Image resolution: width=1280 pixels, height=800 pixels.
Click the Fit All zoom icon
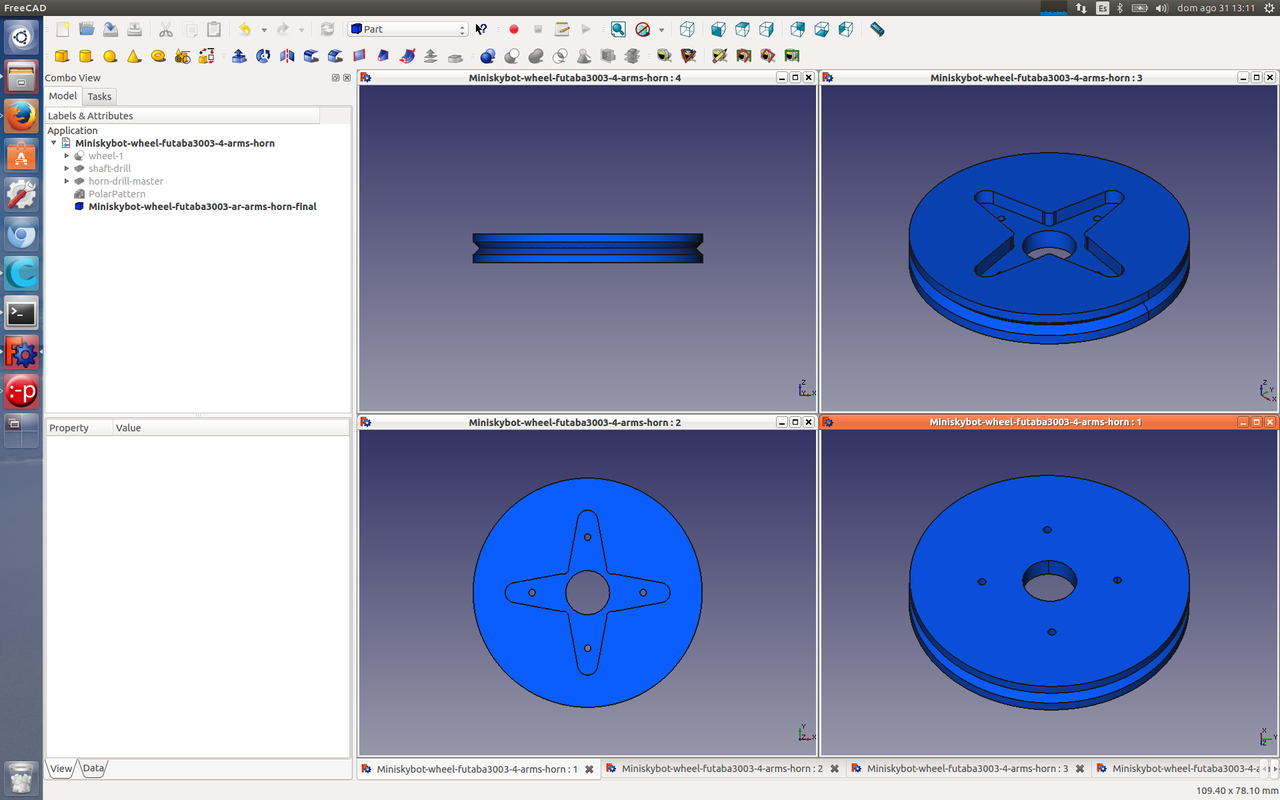(618, 29)
